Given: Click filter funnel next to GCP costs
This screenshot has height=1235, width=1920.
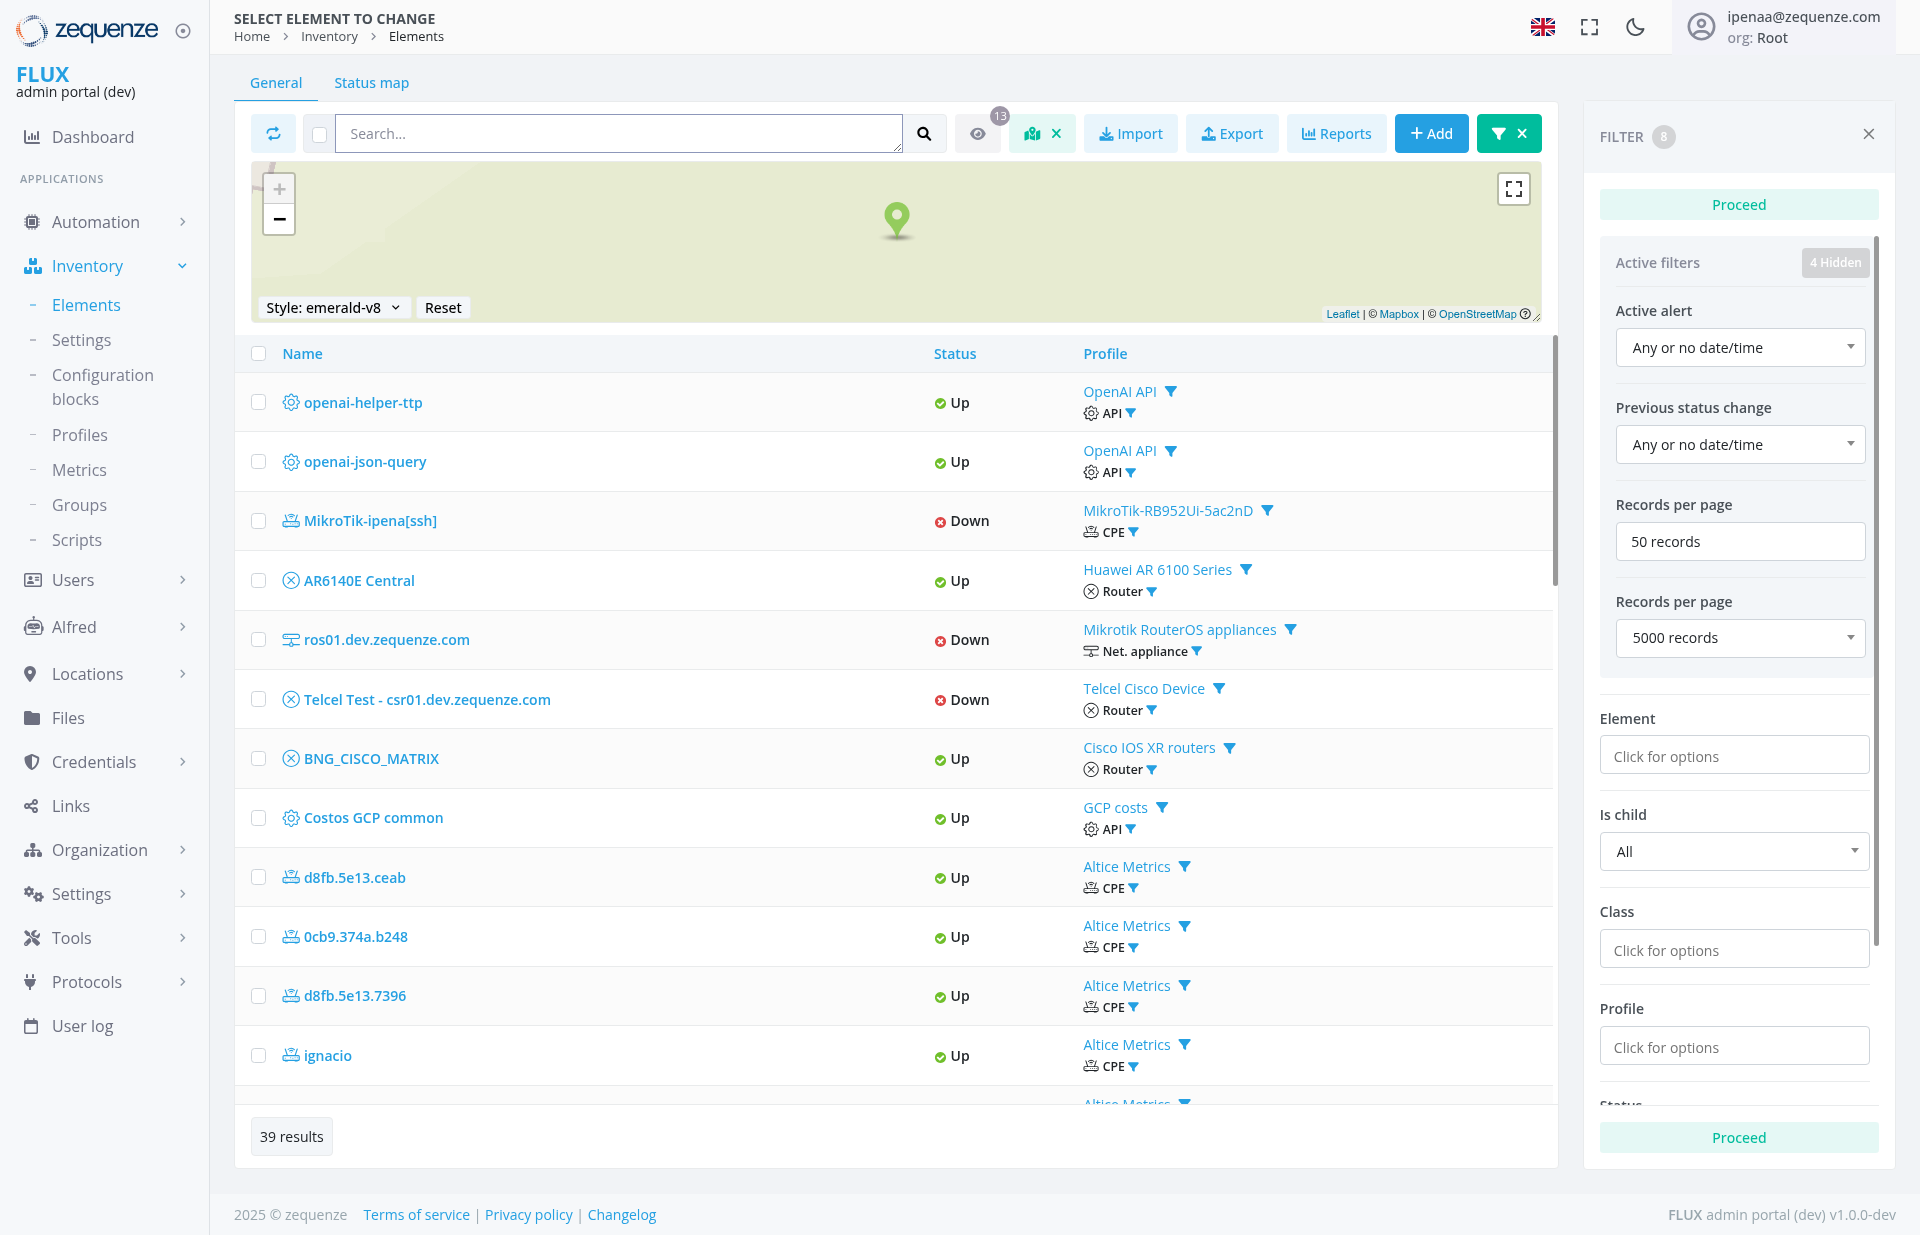Looking at the screenshot, I should [1162, 808].
